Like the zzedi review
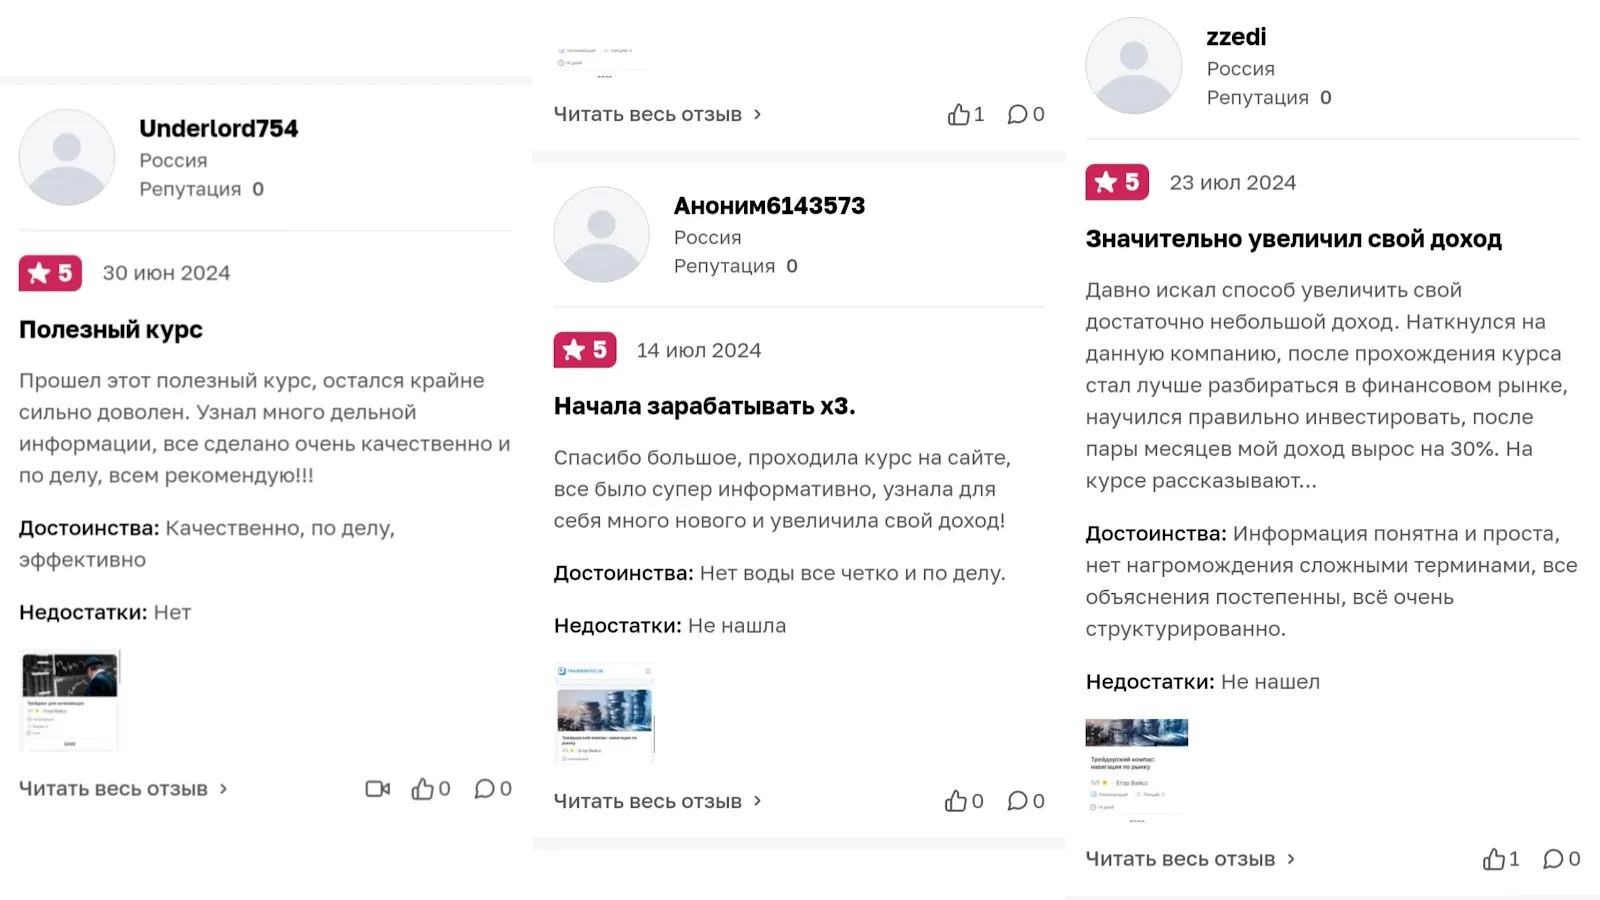The width and height of the screenshot is (1600, 900). [x=1501, y=859]
